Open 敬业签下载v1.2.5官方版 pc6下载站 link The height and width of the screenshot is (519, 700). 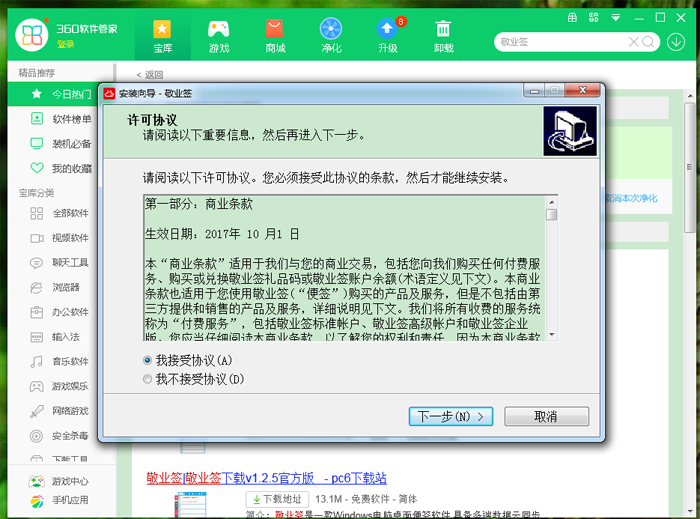click(x=267, y=478)
